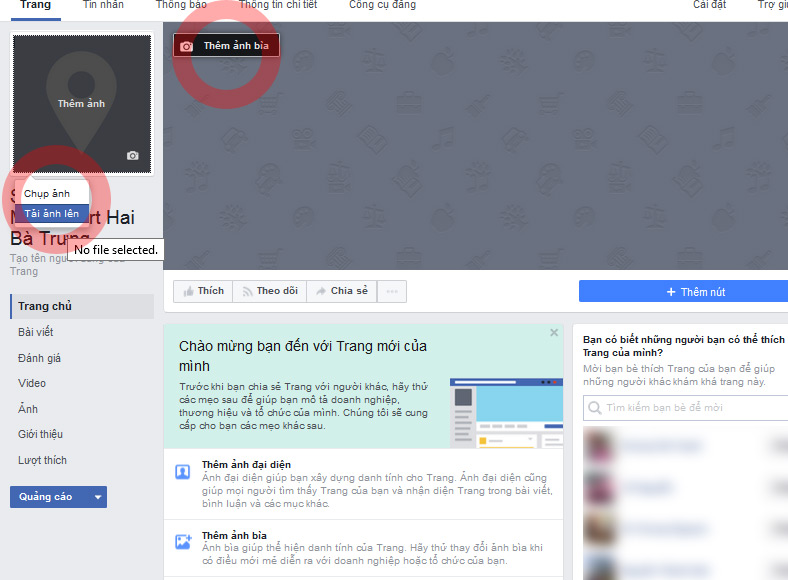Close the welcome panel with X
788x580 pixels.
click(x=554, y=332)
